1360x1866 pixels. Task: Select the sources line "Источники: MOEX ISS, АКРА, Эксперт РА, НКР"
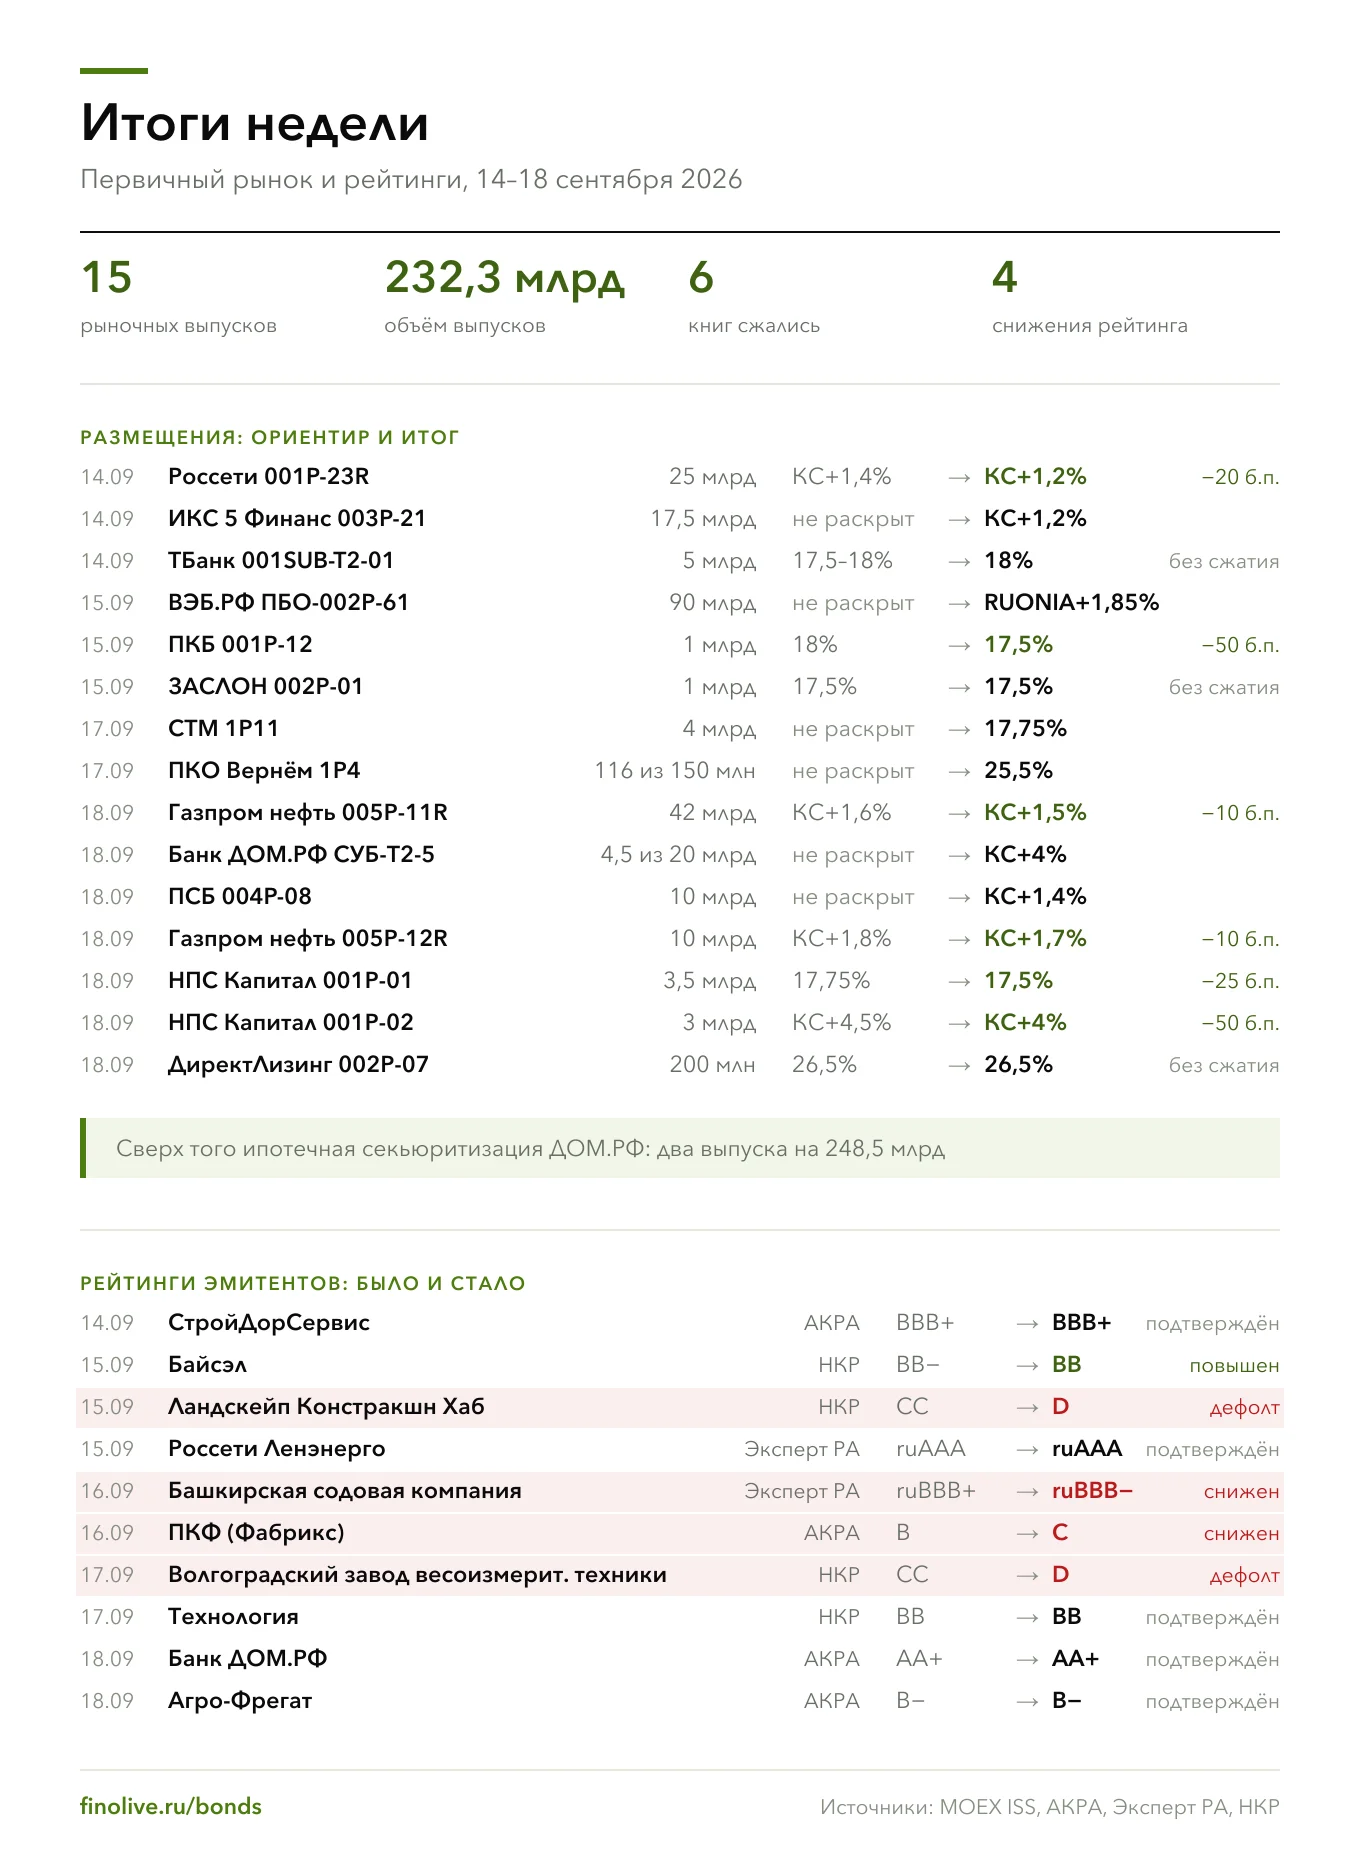pos(1050,1807)
